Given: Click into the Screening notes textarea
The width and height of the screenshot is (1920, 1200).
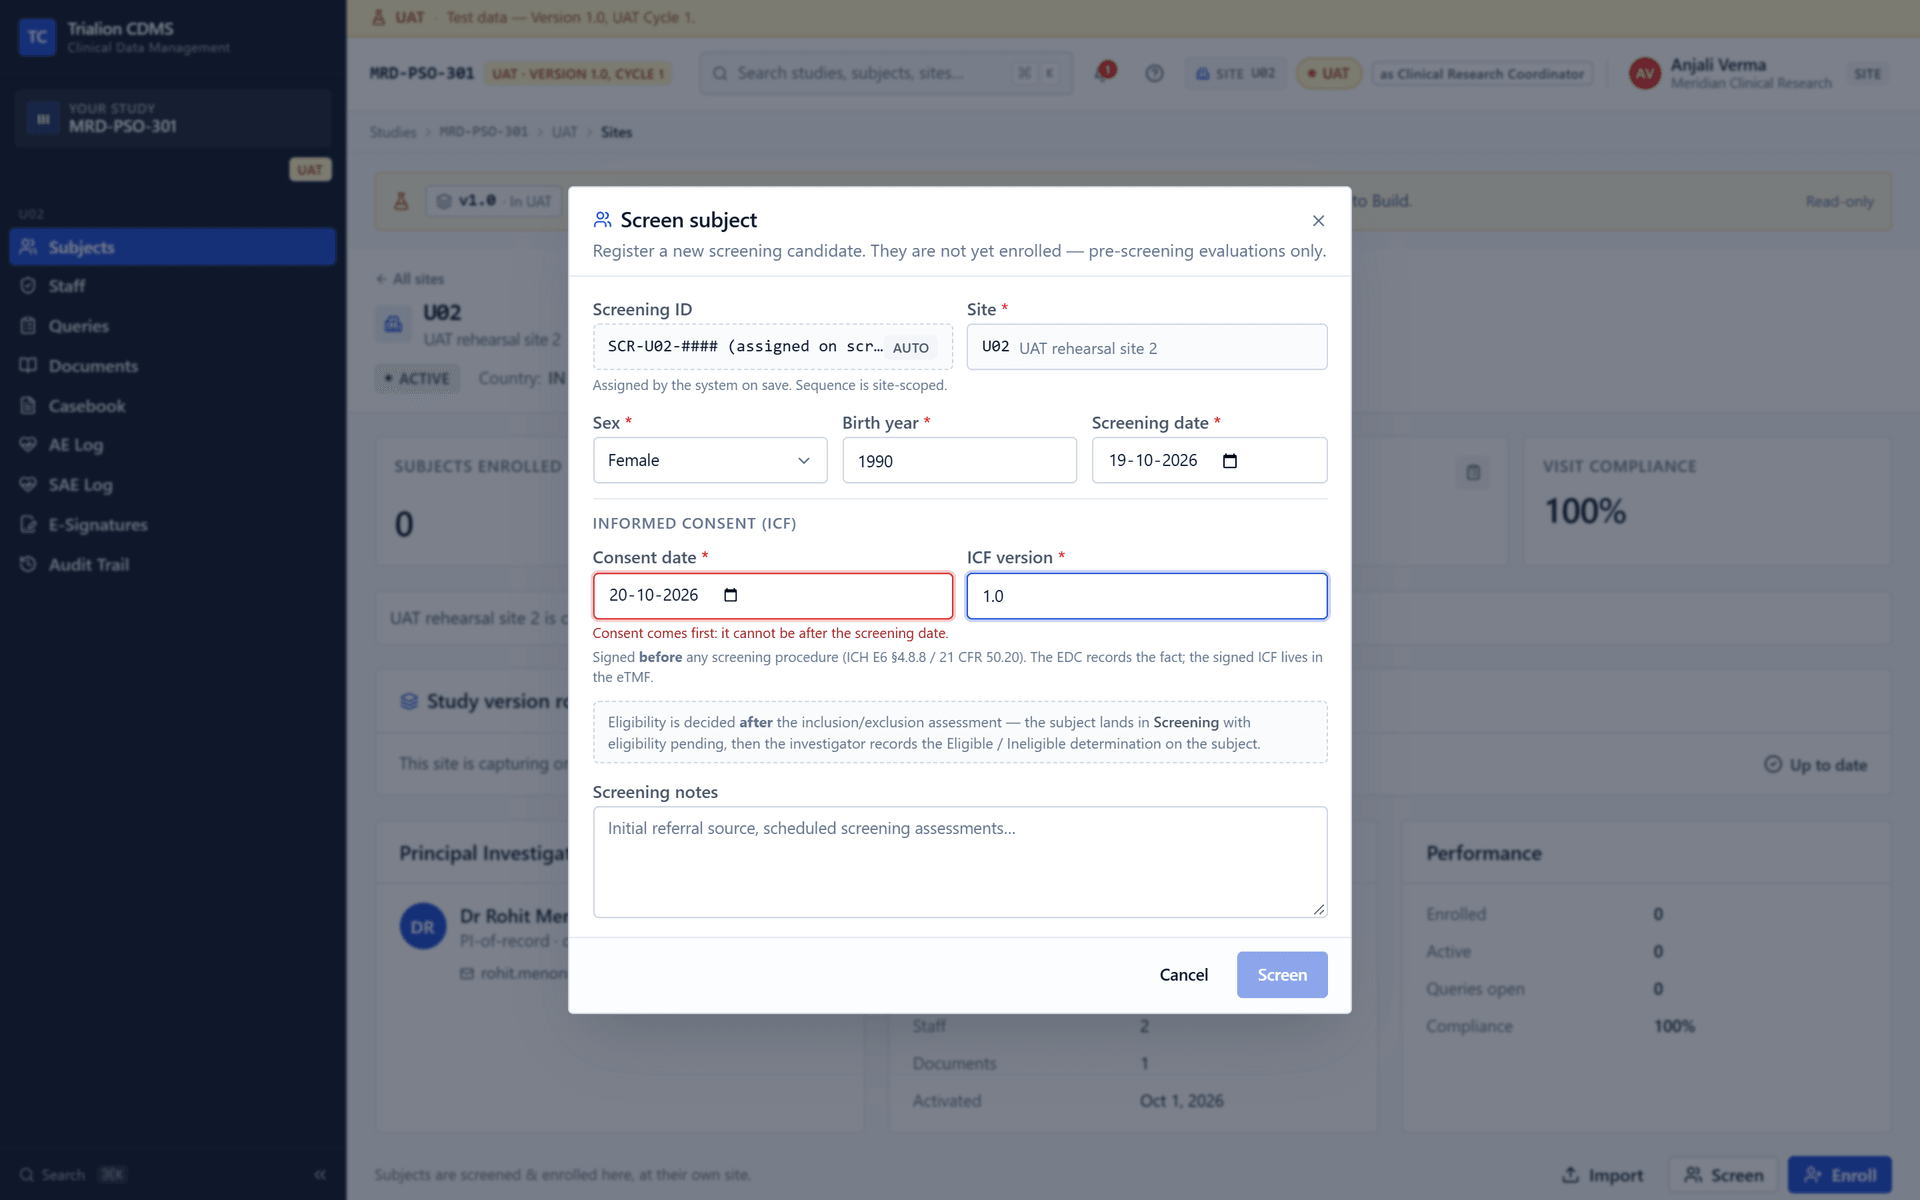Looking at the screenshot, I should click(960, 862).
